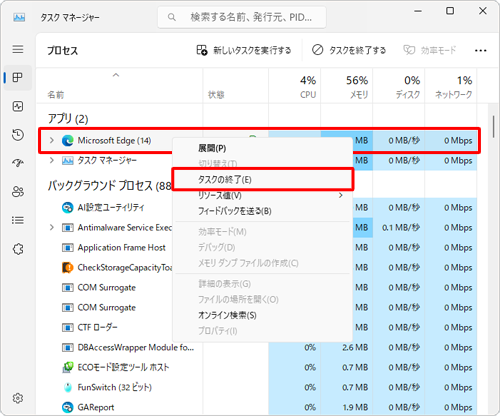Choose 詳細の表示(G) menu entry
This screenshot has height=416, width=500.
pos(262,284)
